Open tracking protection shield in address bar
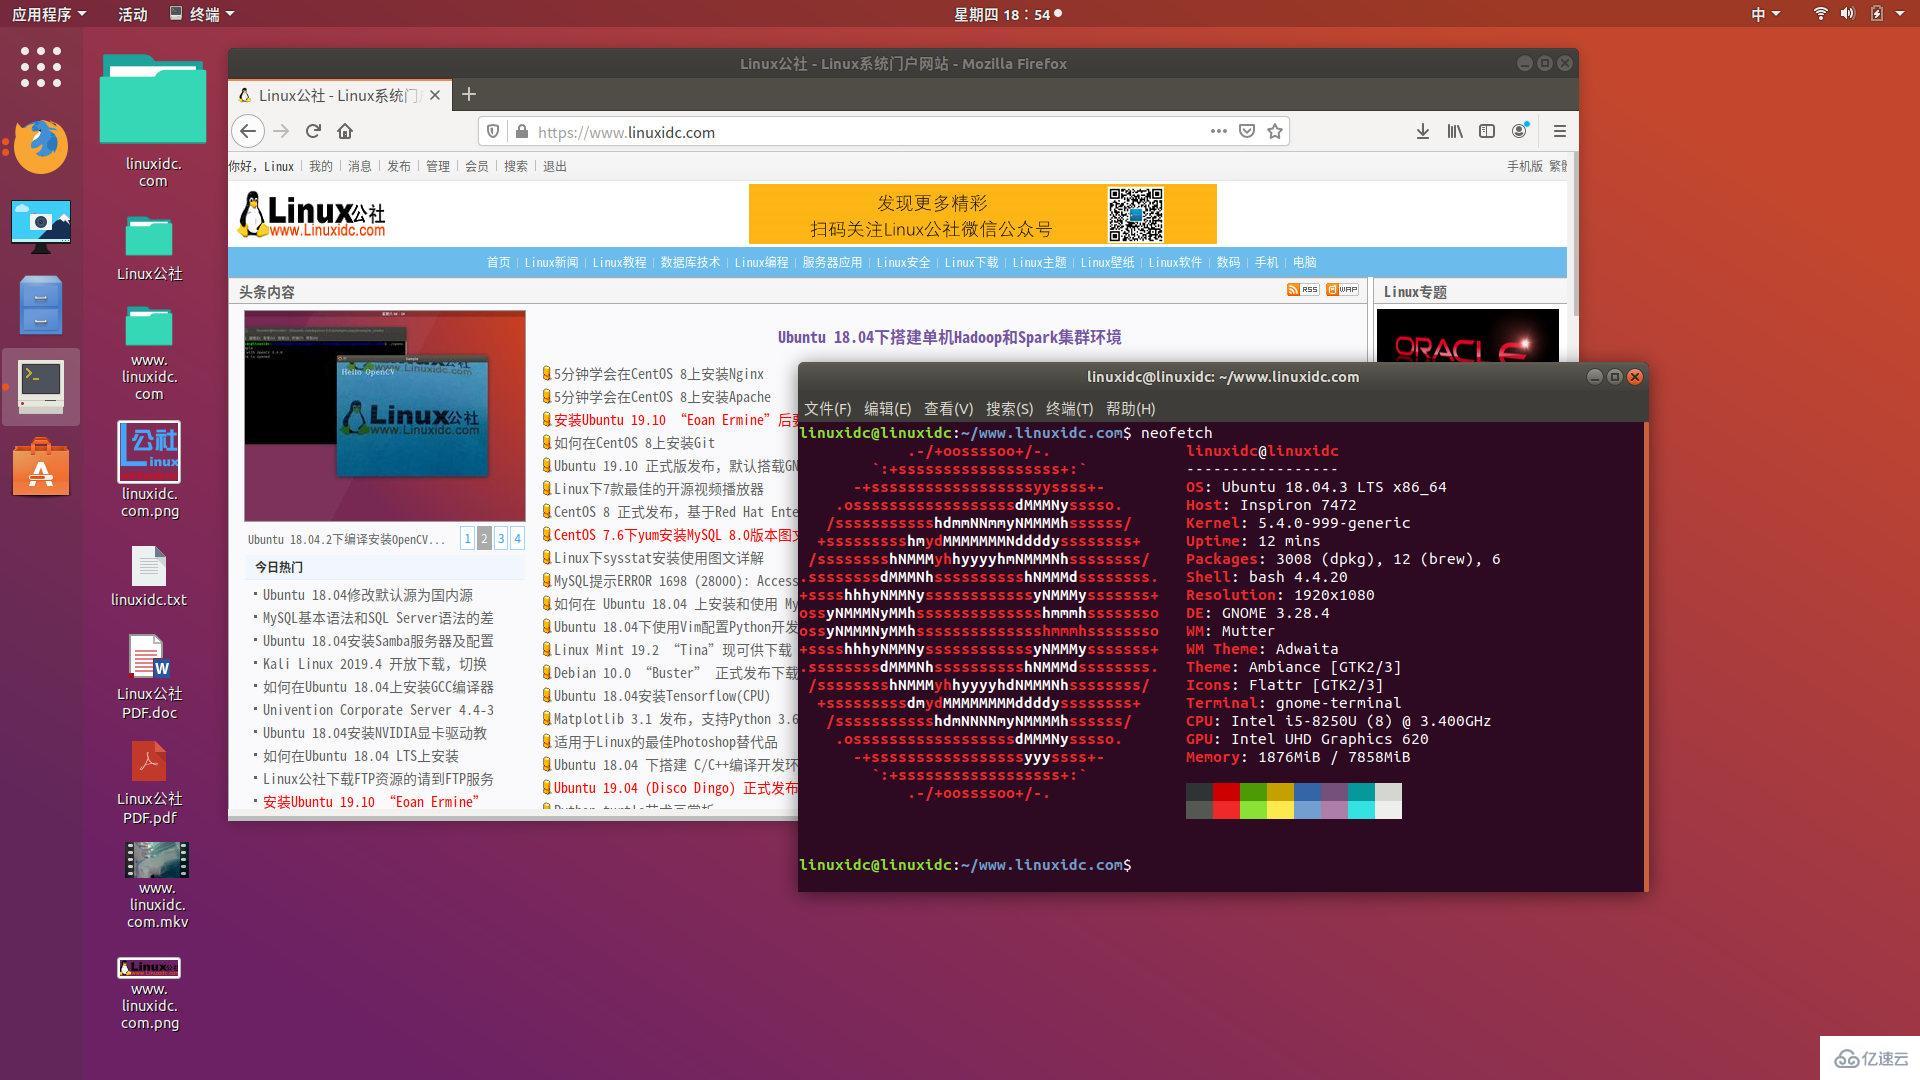Viewport: 1920px width, 1080px height. [493, 131]
